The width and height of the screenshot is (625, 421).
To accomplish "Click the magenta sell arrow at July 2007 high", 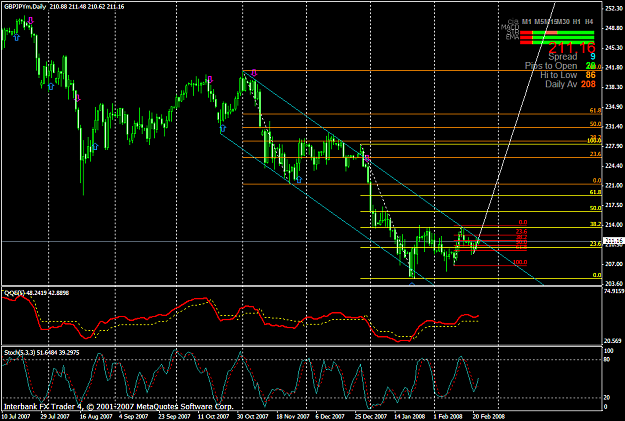I will tap(31, 21).
